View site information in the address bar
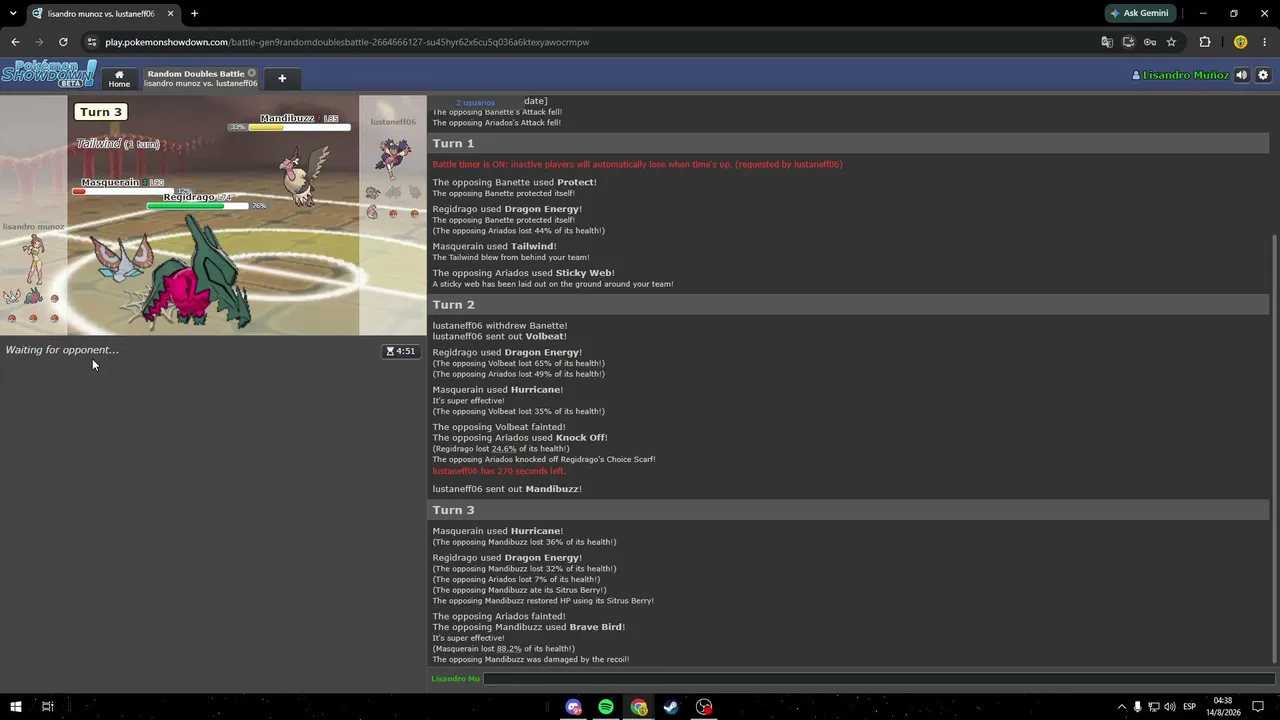Image resolution: width=1280 pixels, height=720 pixels. [x=92, y=42]
